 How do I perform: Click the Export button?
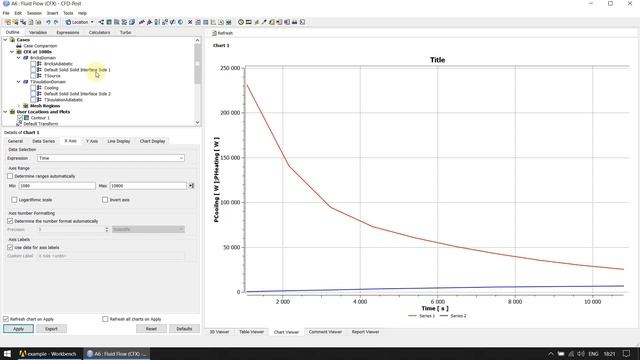pos(51,329)
